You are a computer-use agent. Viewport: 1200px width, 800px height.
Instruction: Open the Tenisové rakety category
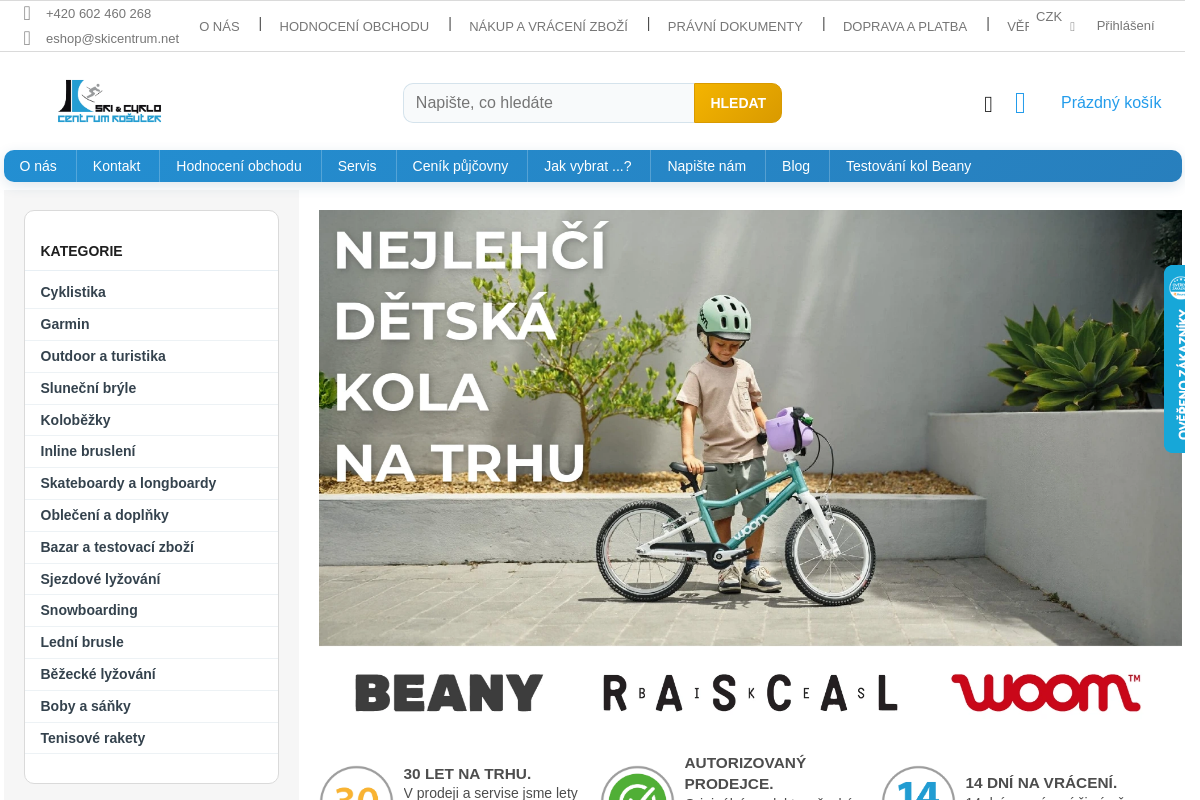151,738
